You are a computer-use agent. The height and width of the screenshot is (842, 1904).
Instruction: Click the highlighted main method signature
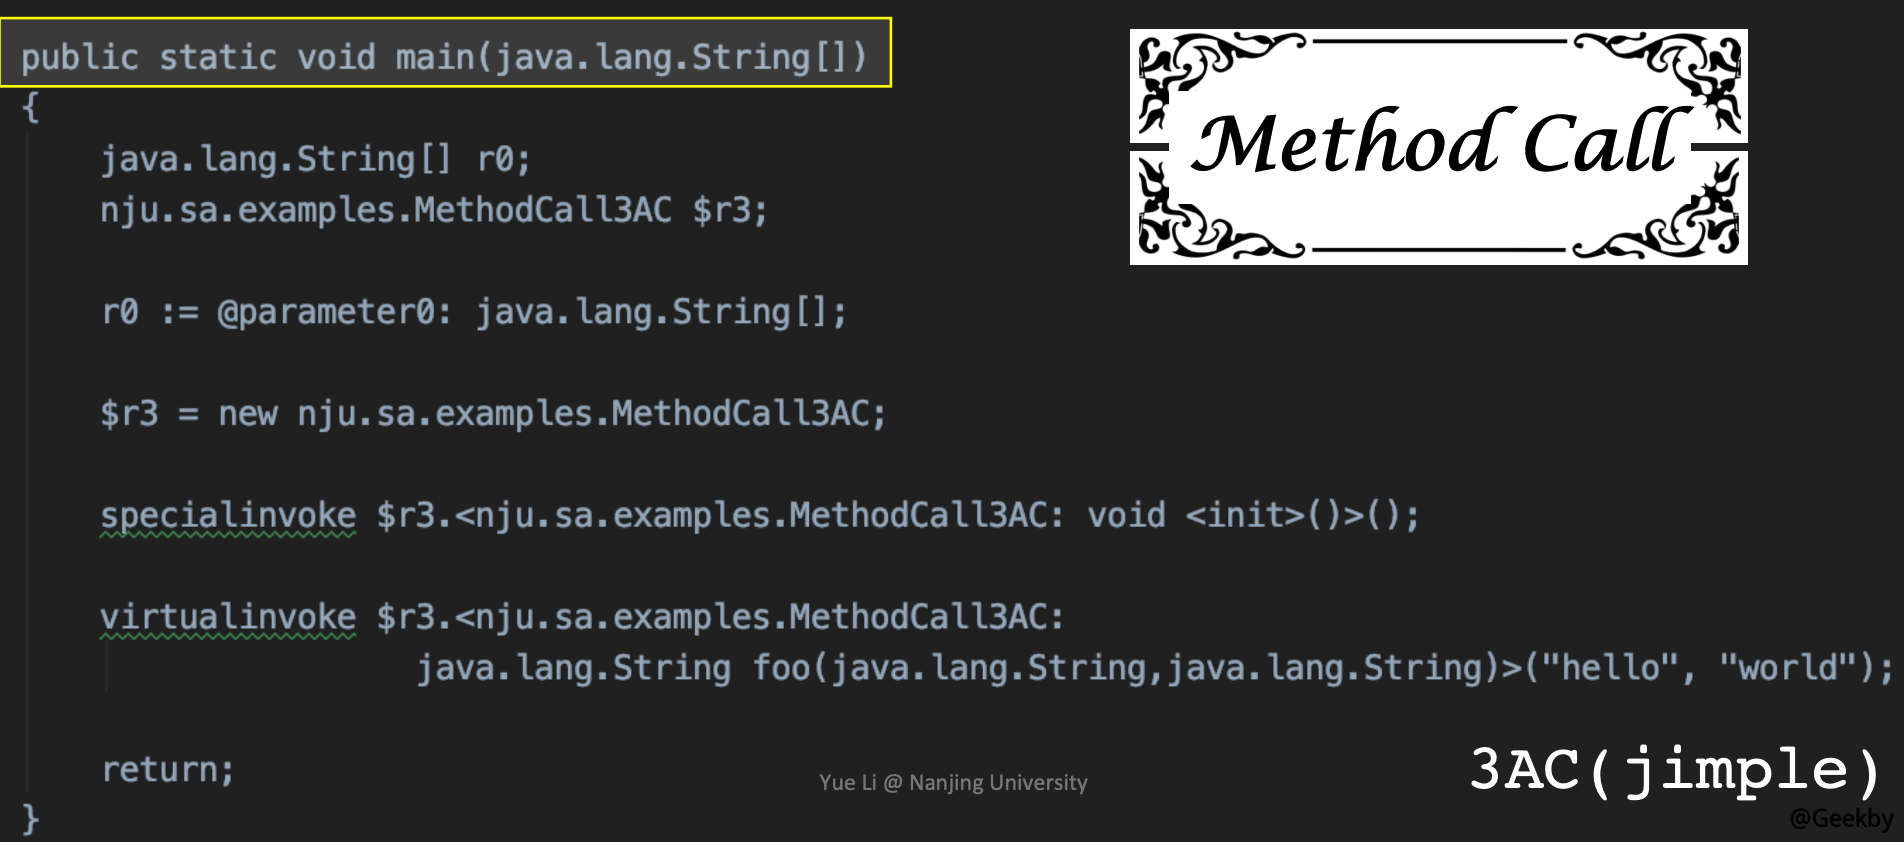444,56
